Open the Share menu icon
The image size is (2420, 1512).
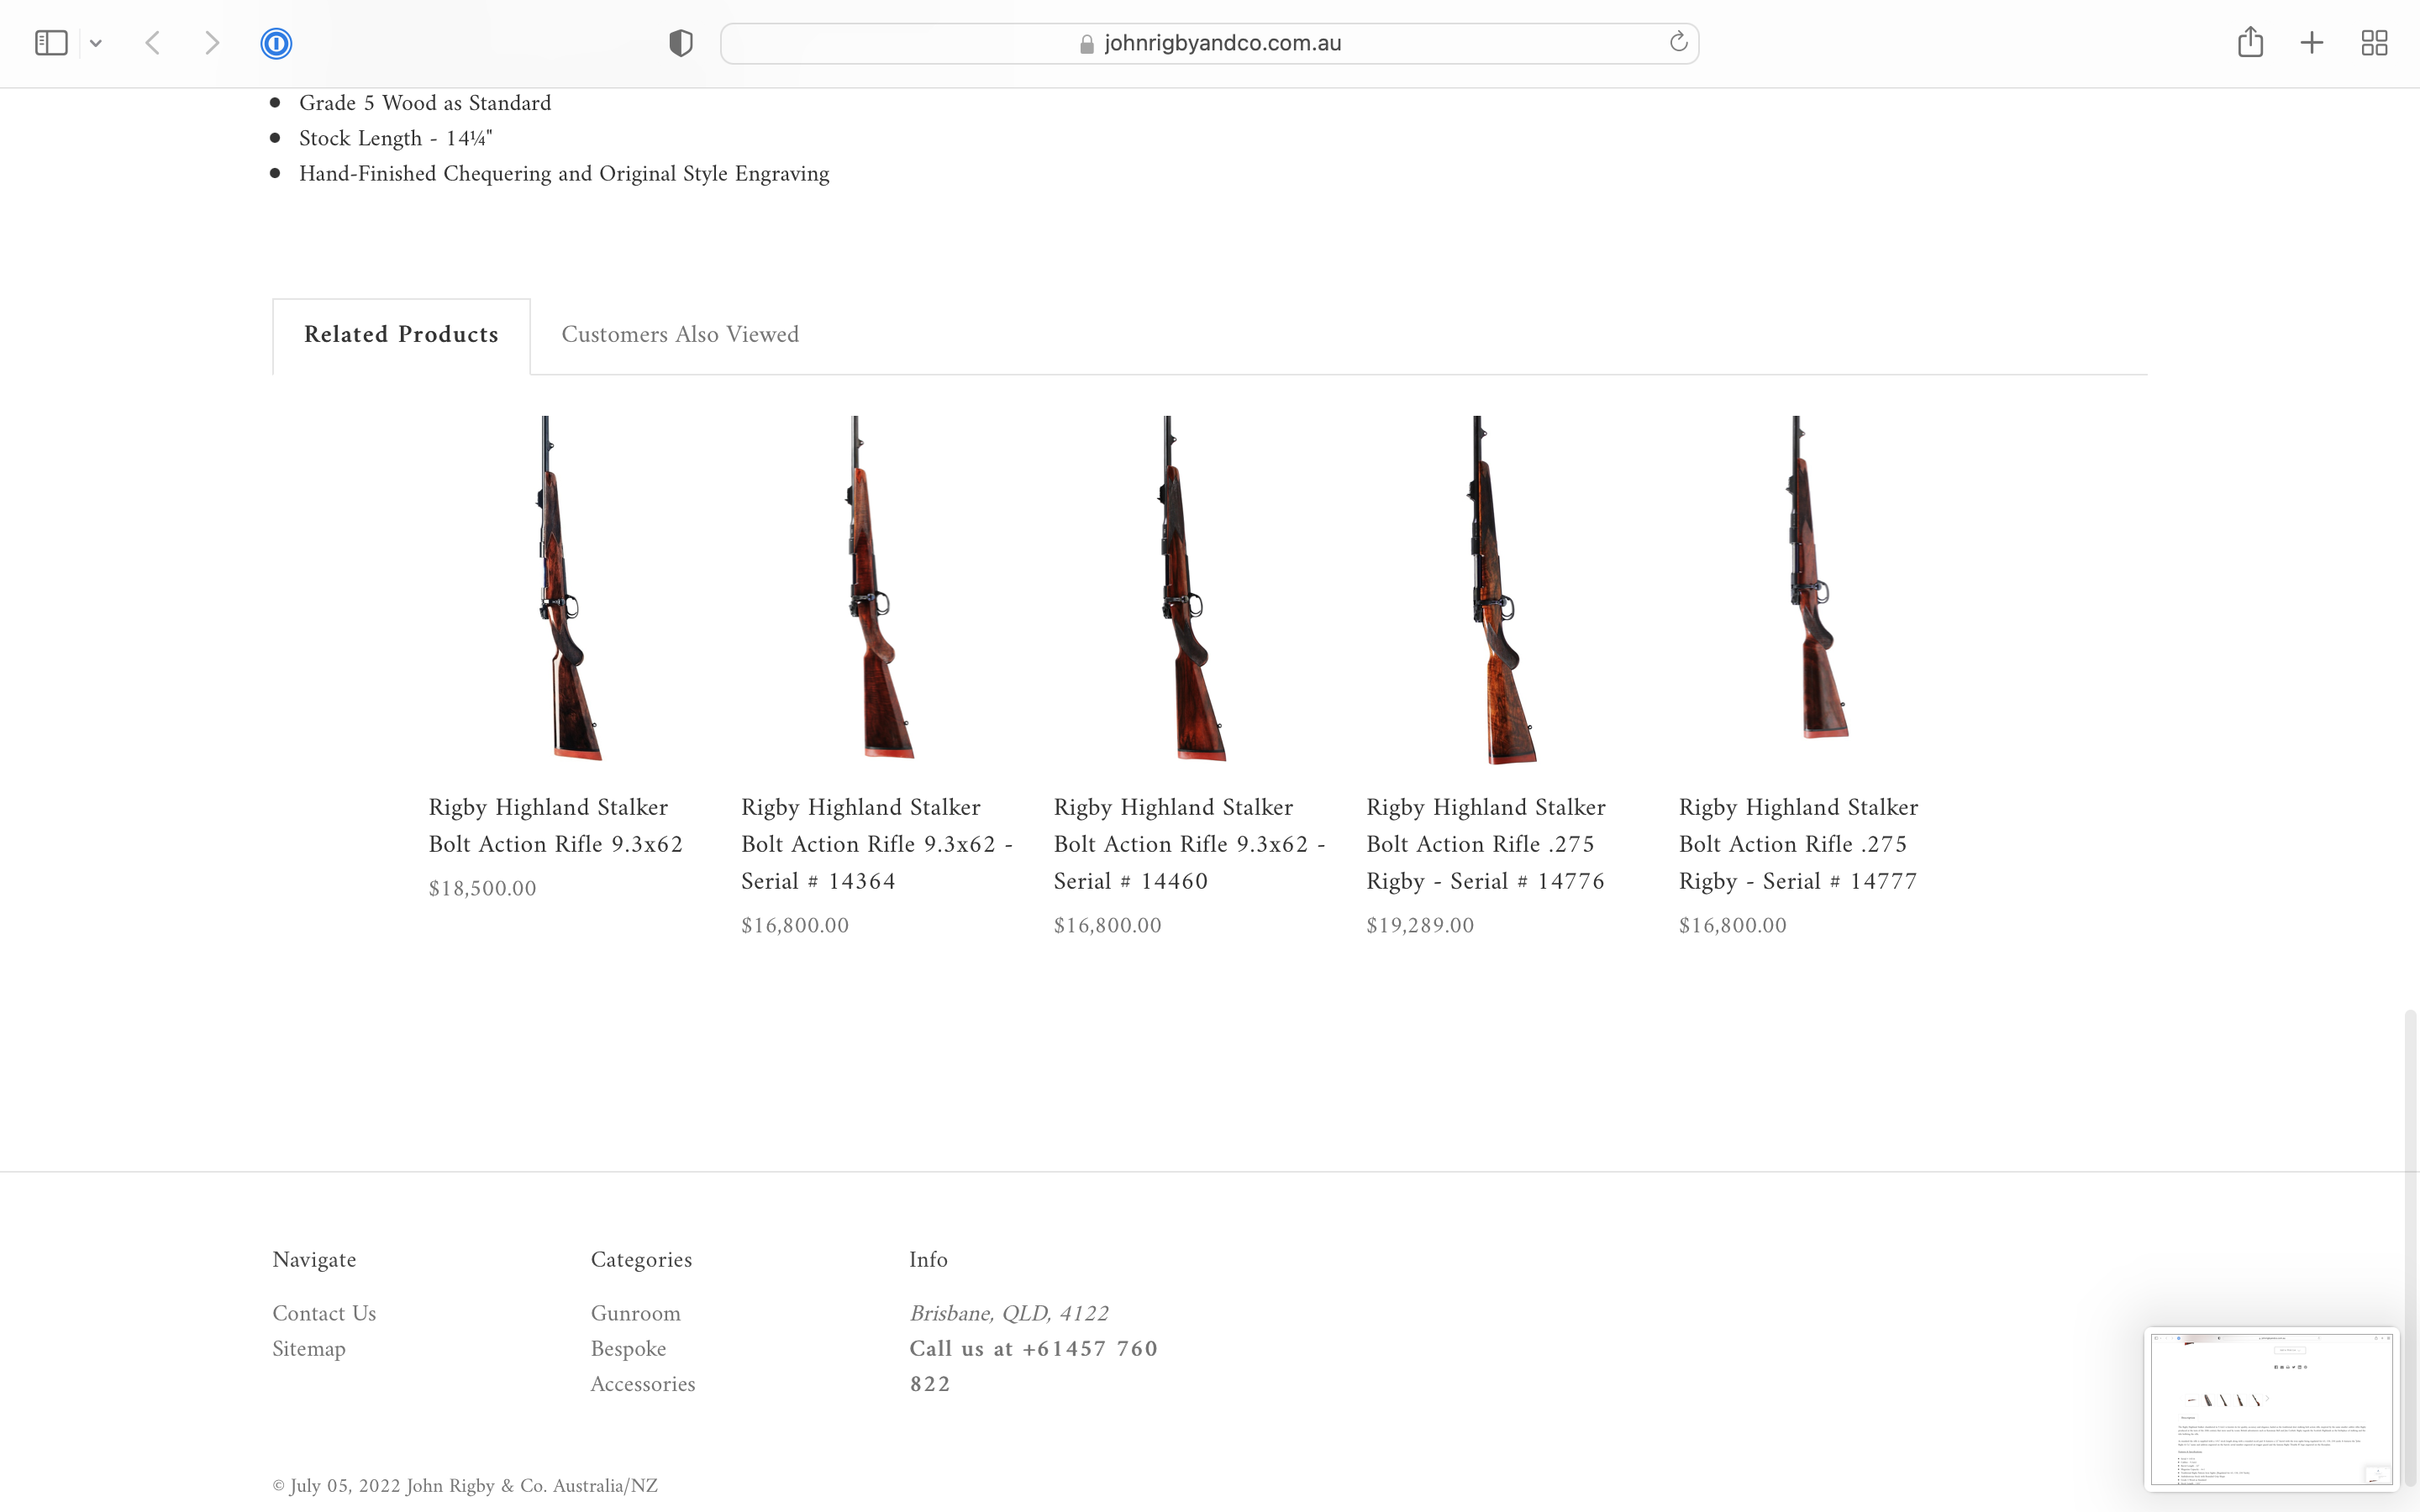point(2250,42)
